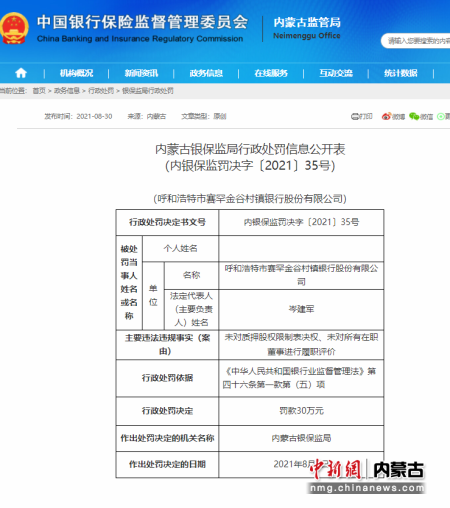
Task: Click the print icon (打印)
Action: tap(362, 116)
